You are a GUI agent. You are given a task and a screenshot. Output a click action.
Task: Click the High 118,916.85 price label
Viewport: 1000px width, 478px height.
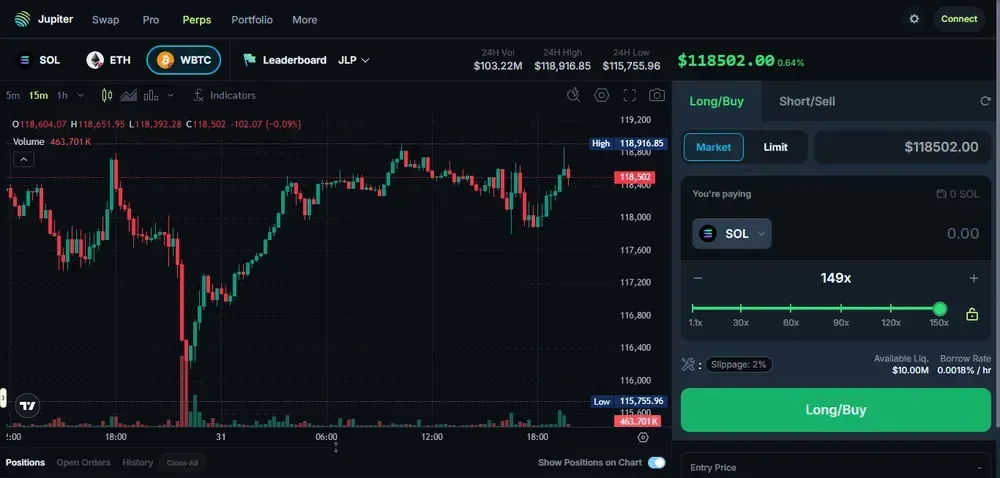coord(629,143)
